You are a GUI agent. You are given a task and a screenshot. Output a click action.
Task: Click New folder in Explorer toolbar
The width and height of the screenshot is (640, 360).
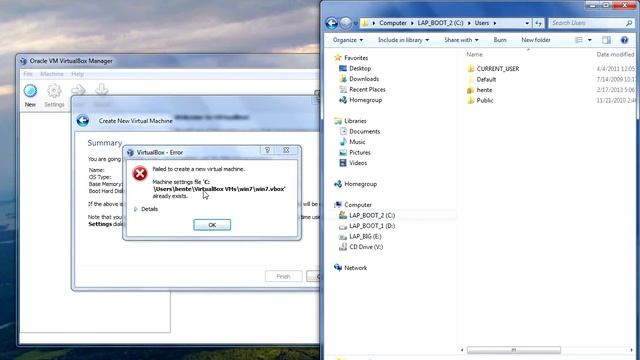point(536,40)
